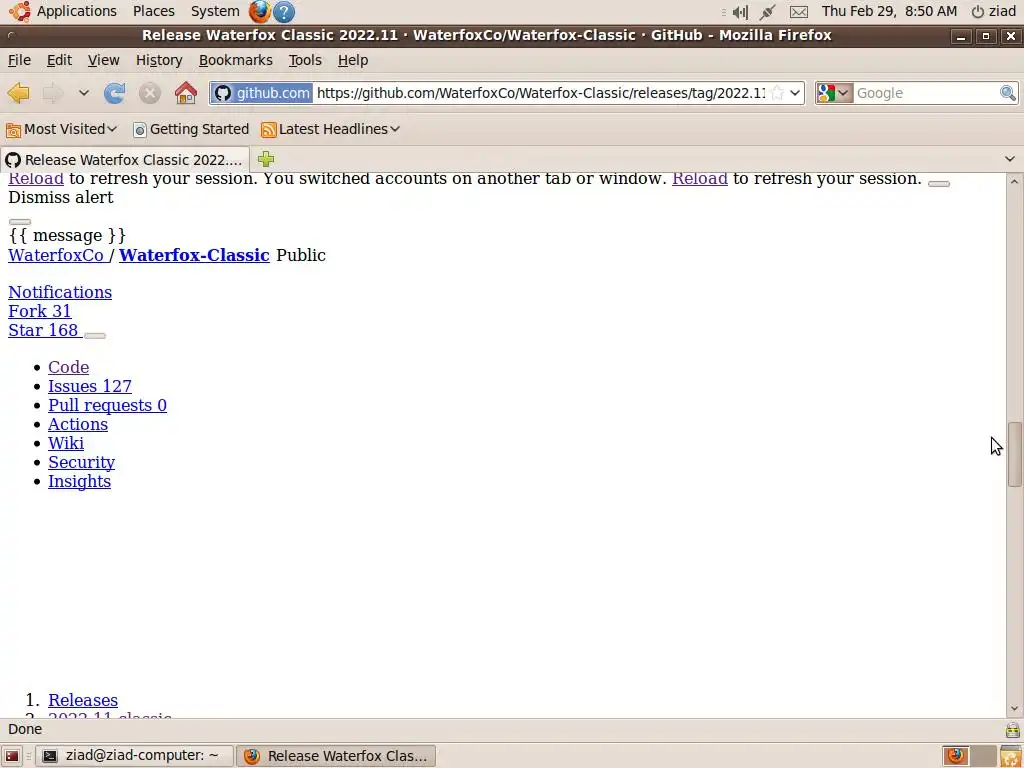Open a new tab with plus
The width and height of the screenshot is (1024, 768).
pos(266,159)
